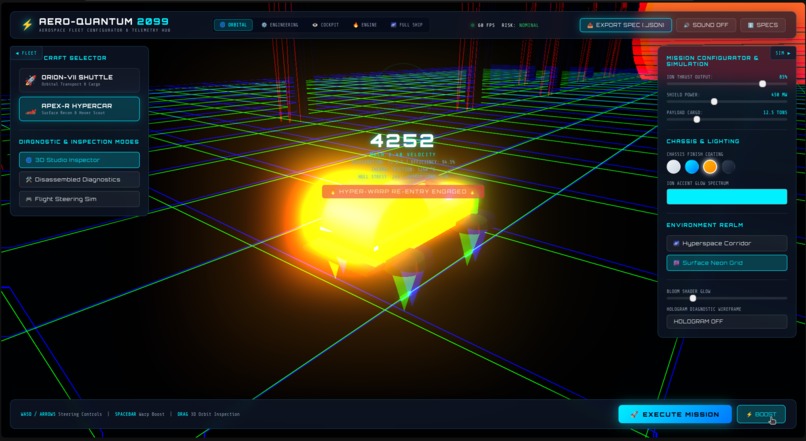Click the Environment Realm heading

click(704, 225)
